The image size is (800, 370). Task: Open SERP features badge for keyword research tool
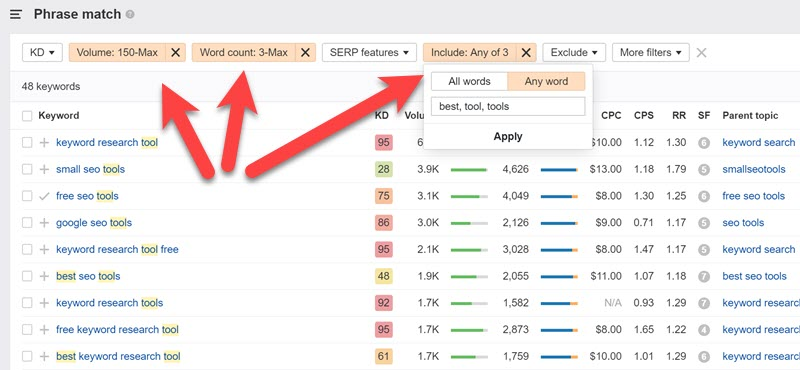click(704, 143)
